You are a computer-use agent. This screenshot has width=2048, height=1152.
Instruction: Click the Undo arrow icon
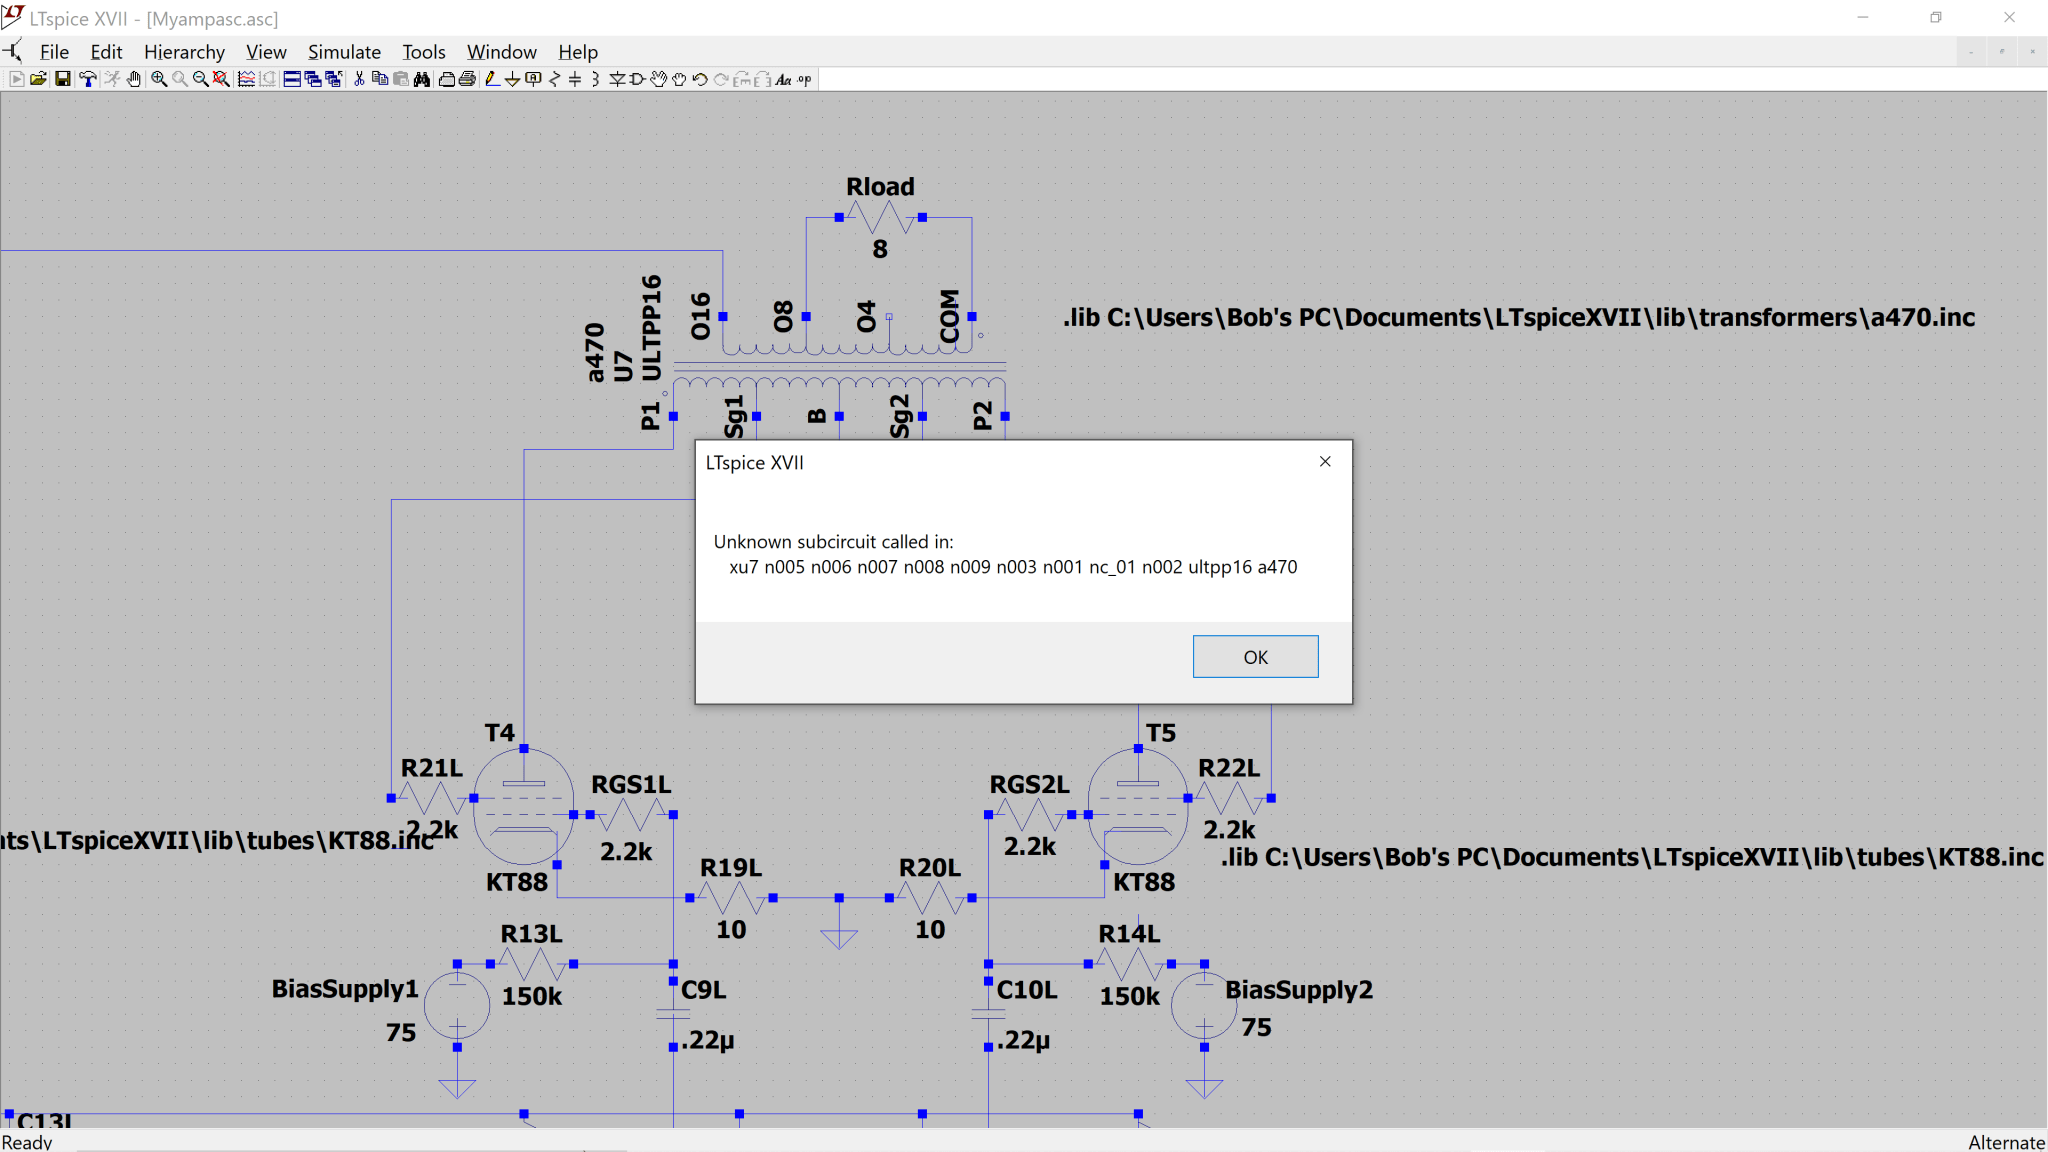click(699, 79)
